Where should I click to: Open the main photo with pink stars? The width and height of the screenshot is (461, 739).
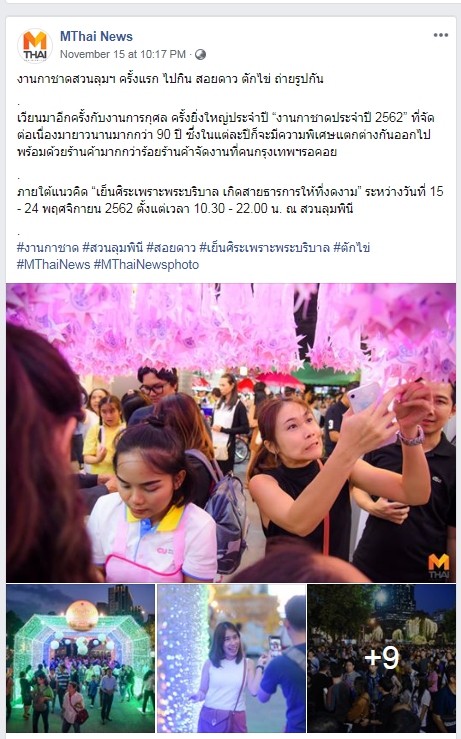pos(230,432)
